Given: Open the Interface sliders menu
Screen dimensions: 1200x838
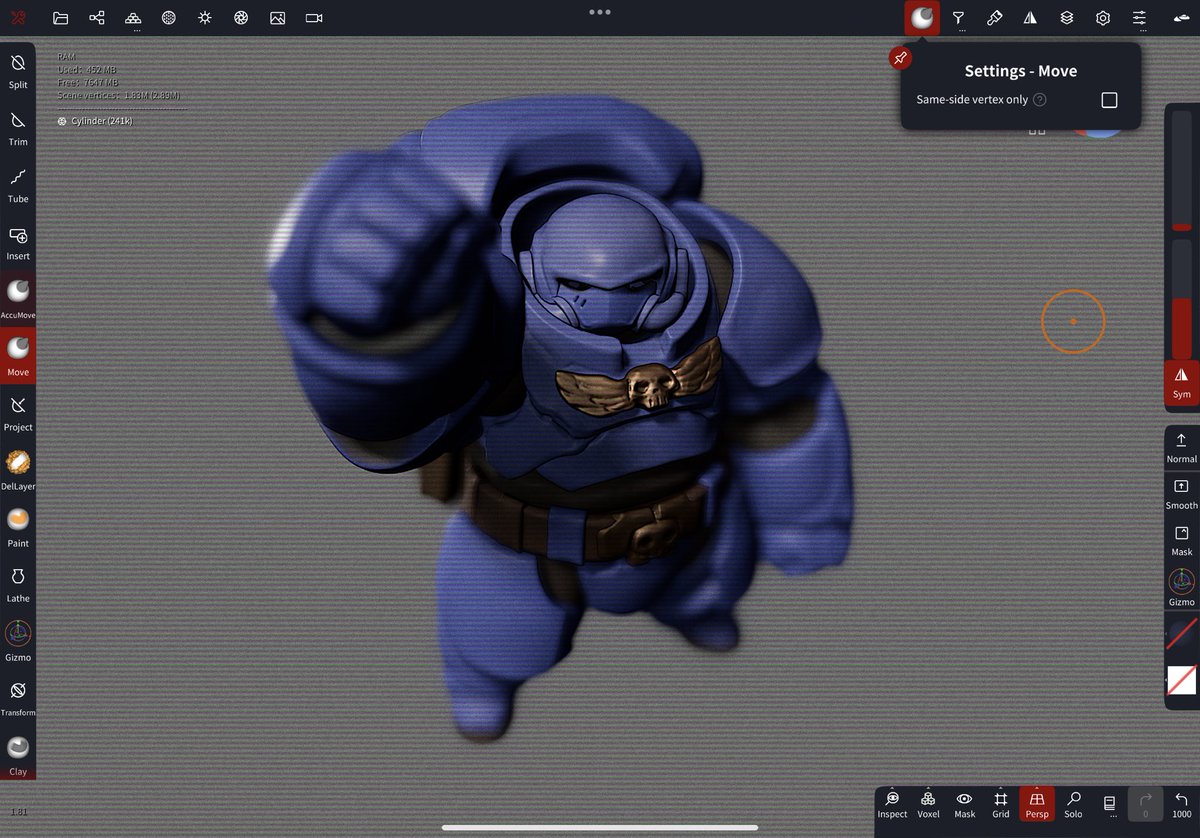Looking at the screenshot, I should coord(1139,17).
